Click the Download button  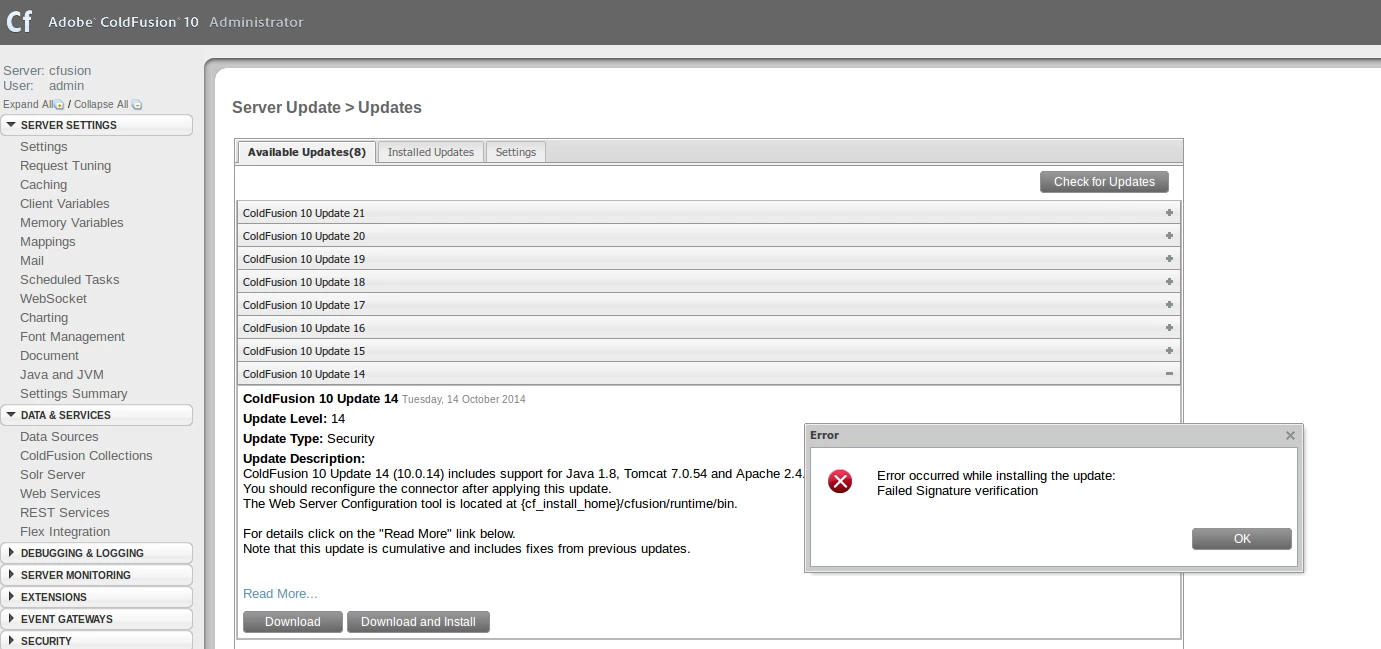293,622
